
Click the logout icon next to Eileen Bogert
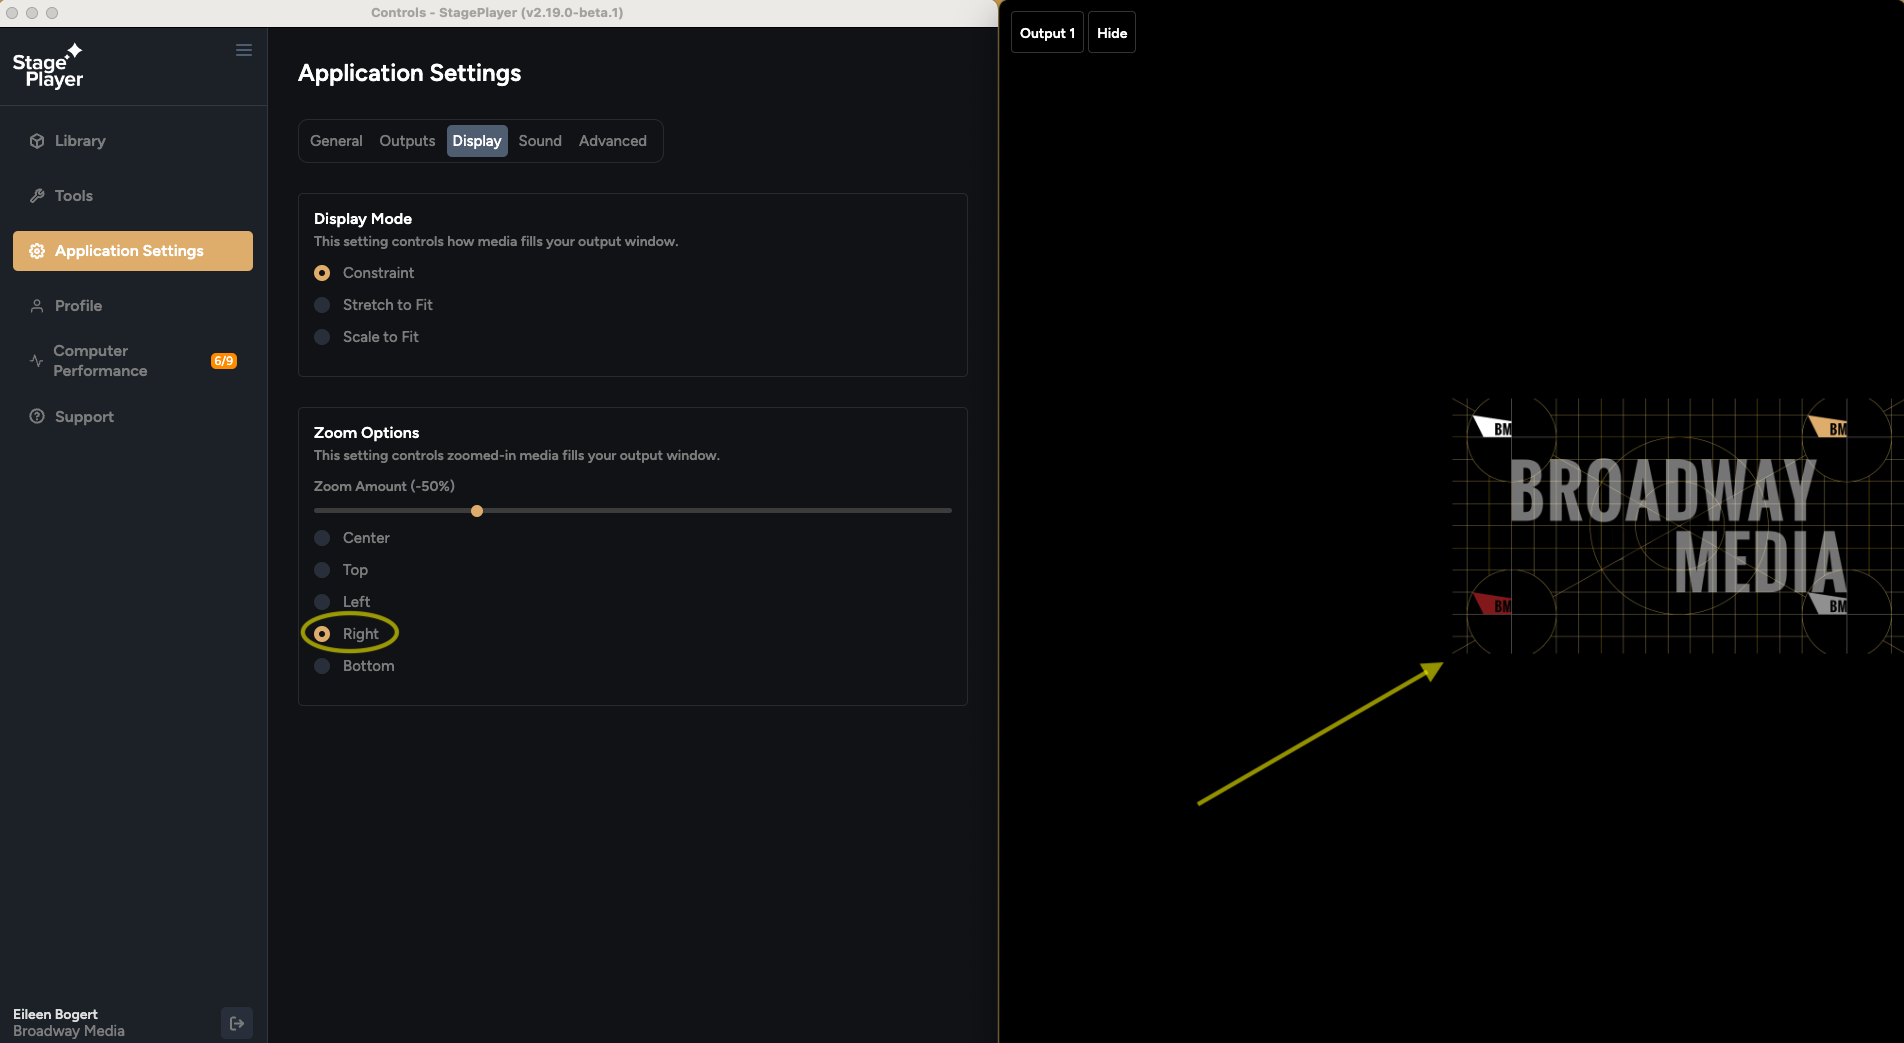coord(237,1023)
